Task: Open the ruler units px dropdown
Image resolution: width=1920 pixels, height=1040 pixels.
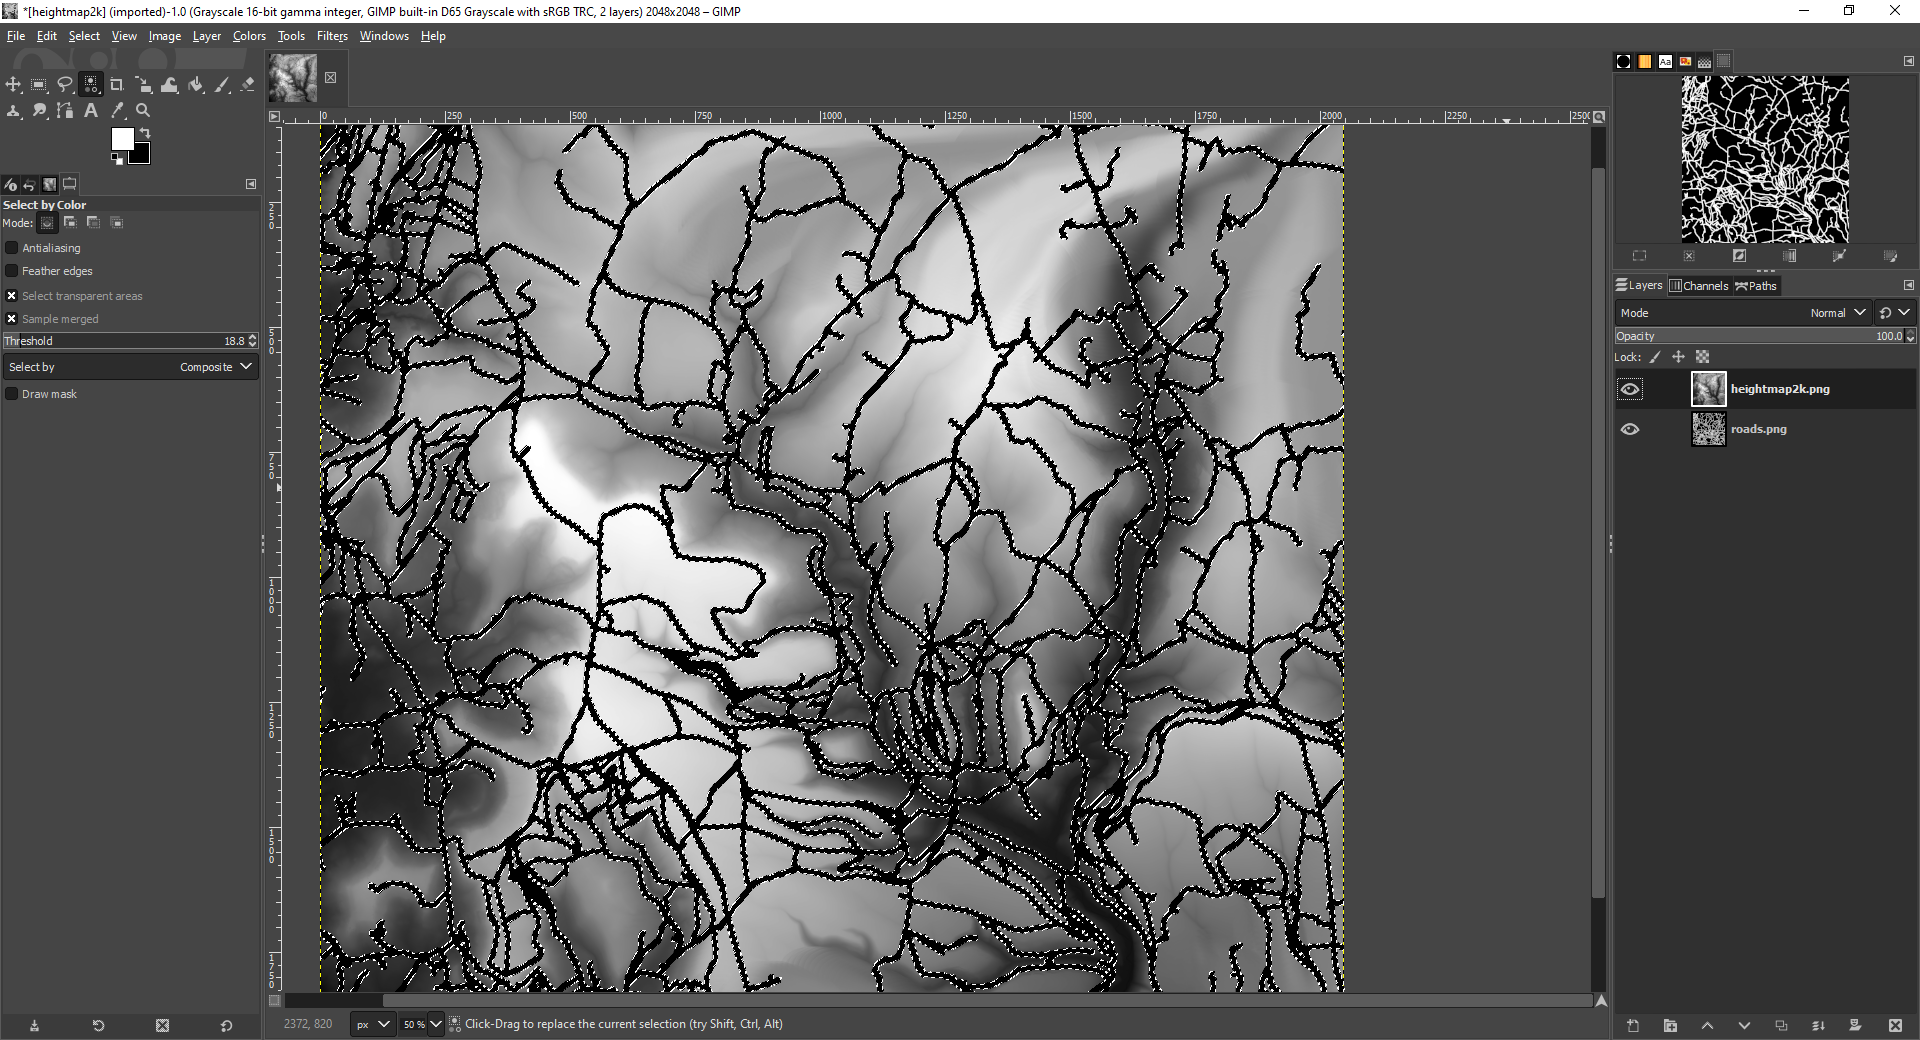Action: [373, 1024]
